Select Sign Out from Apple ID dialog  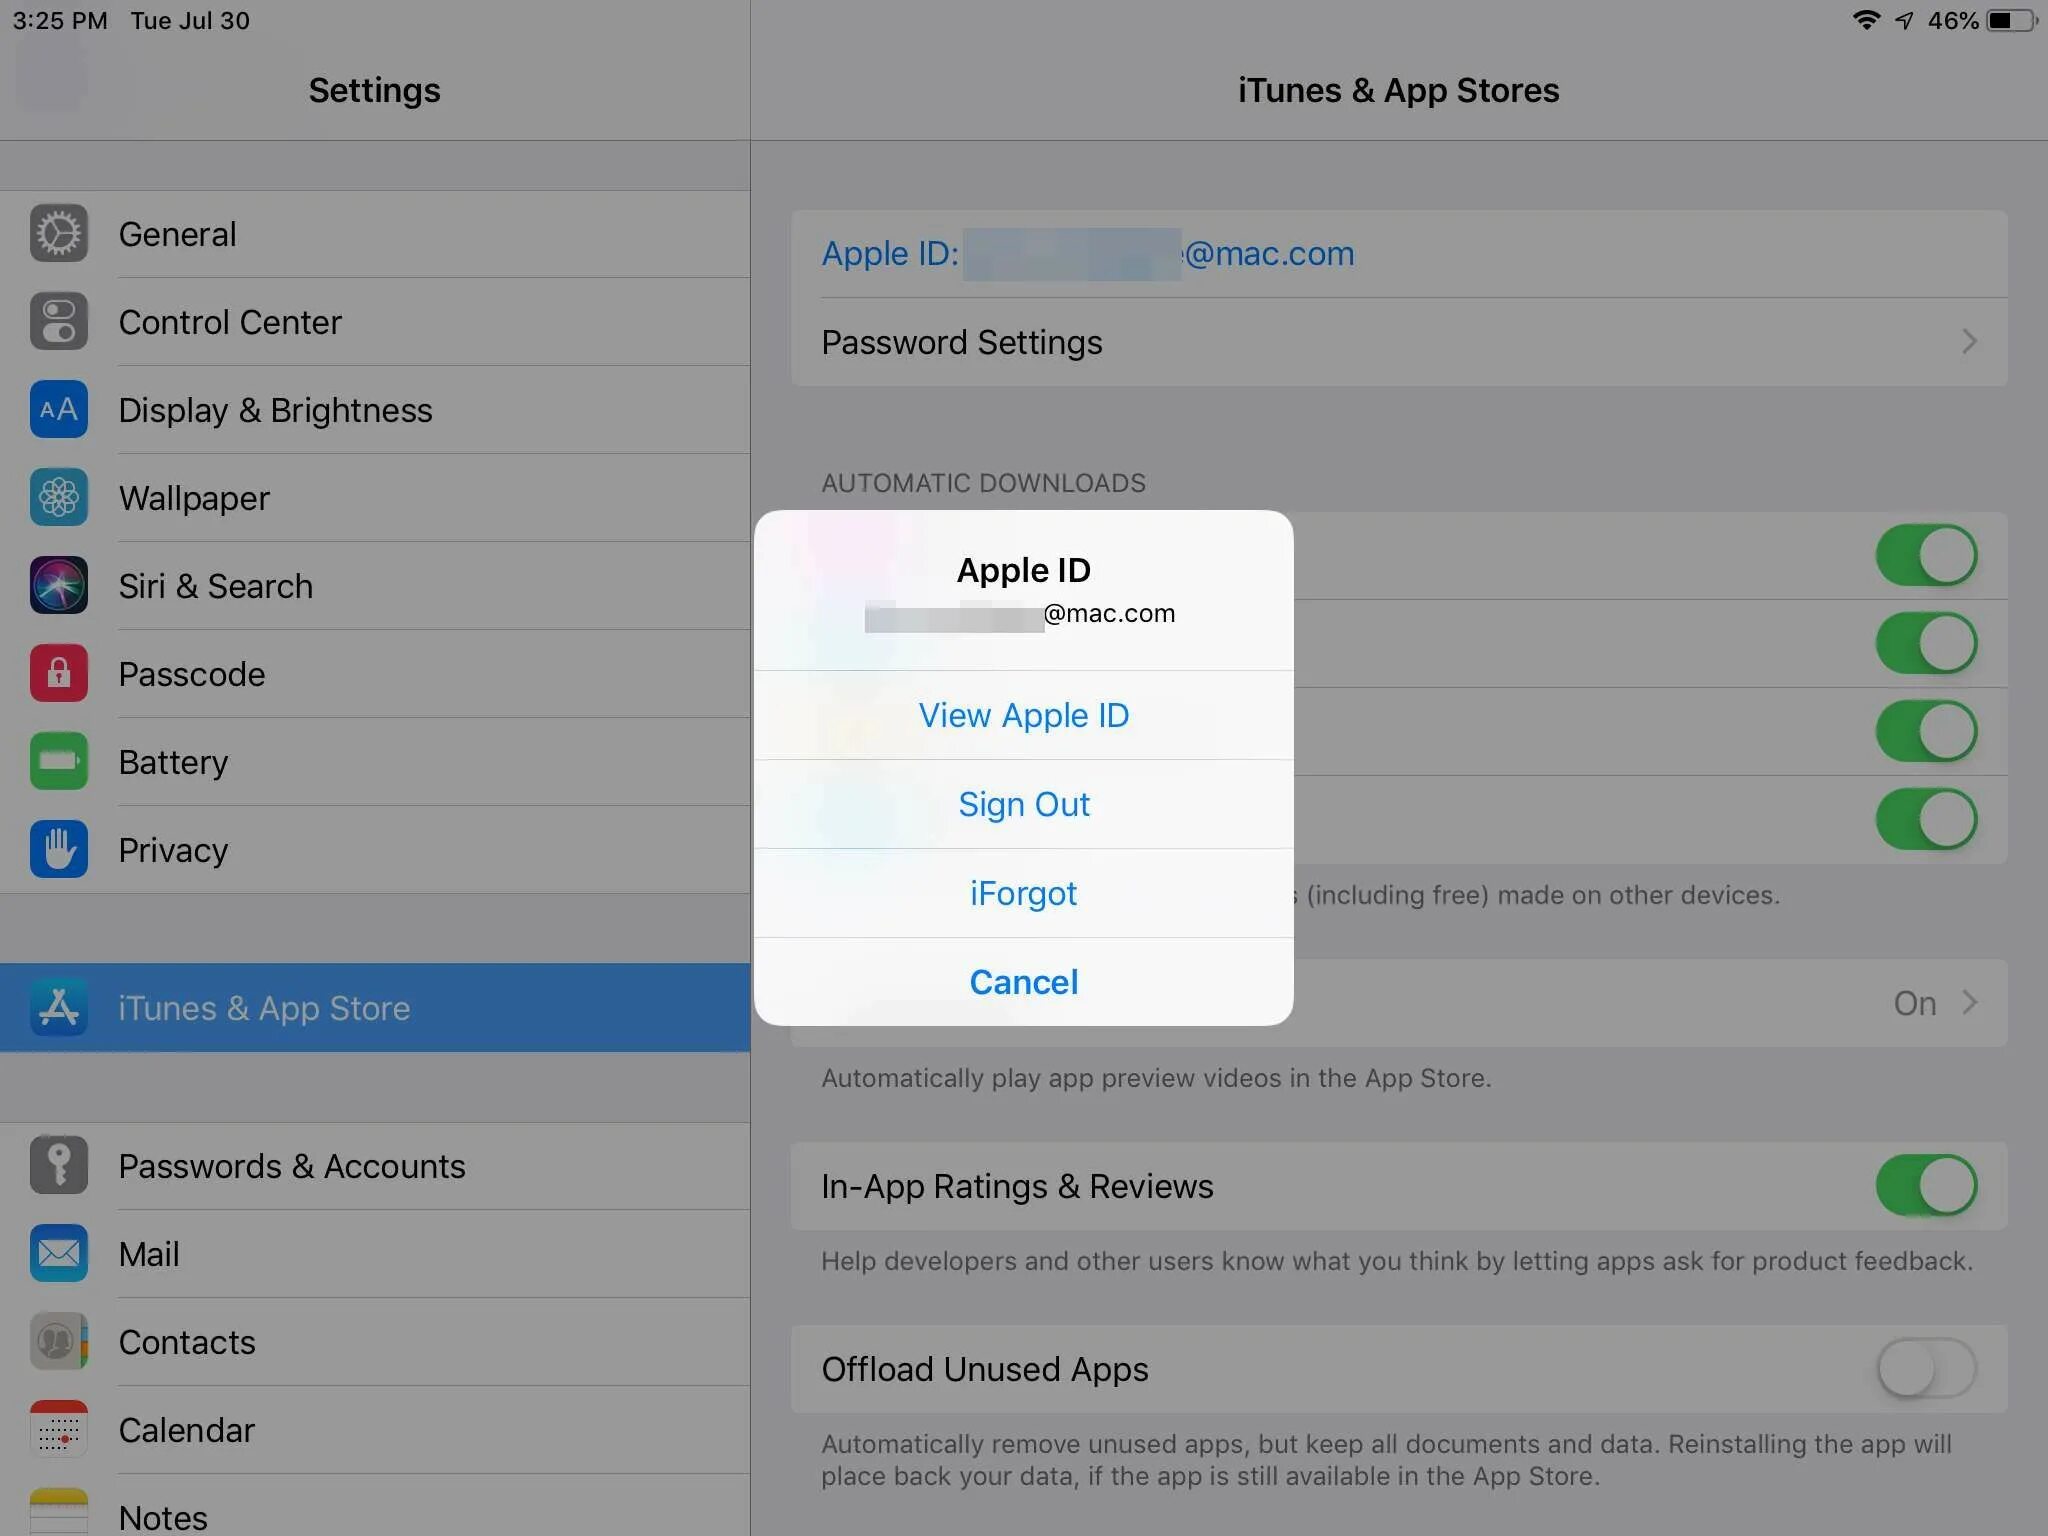[x=1022, y=802]
